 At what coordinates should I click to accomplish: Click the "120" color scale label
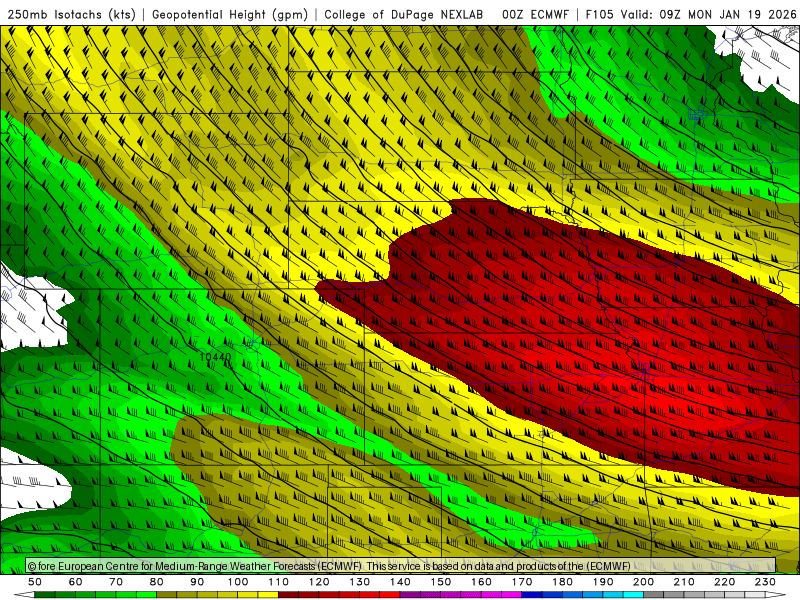319,582
